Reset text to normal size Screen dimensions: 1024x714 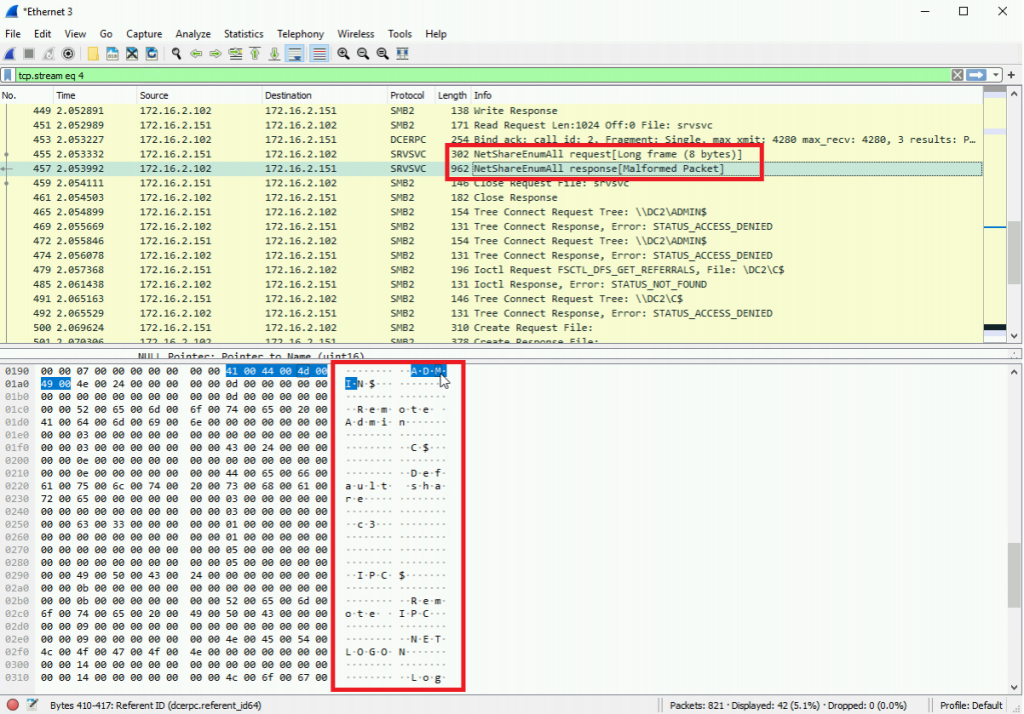pos(383,54)
